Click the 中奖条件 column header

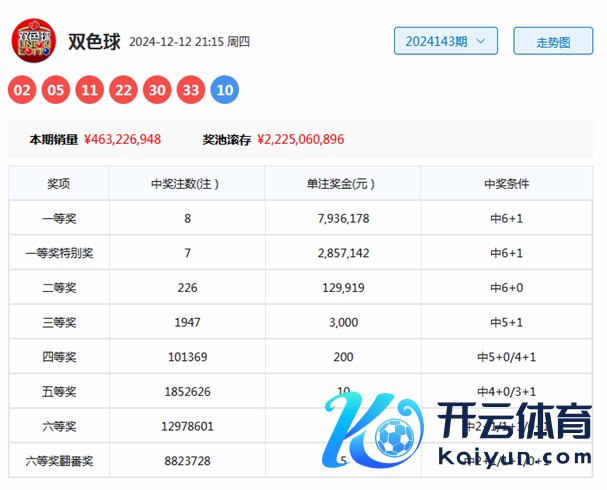(506, 184)
